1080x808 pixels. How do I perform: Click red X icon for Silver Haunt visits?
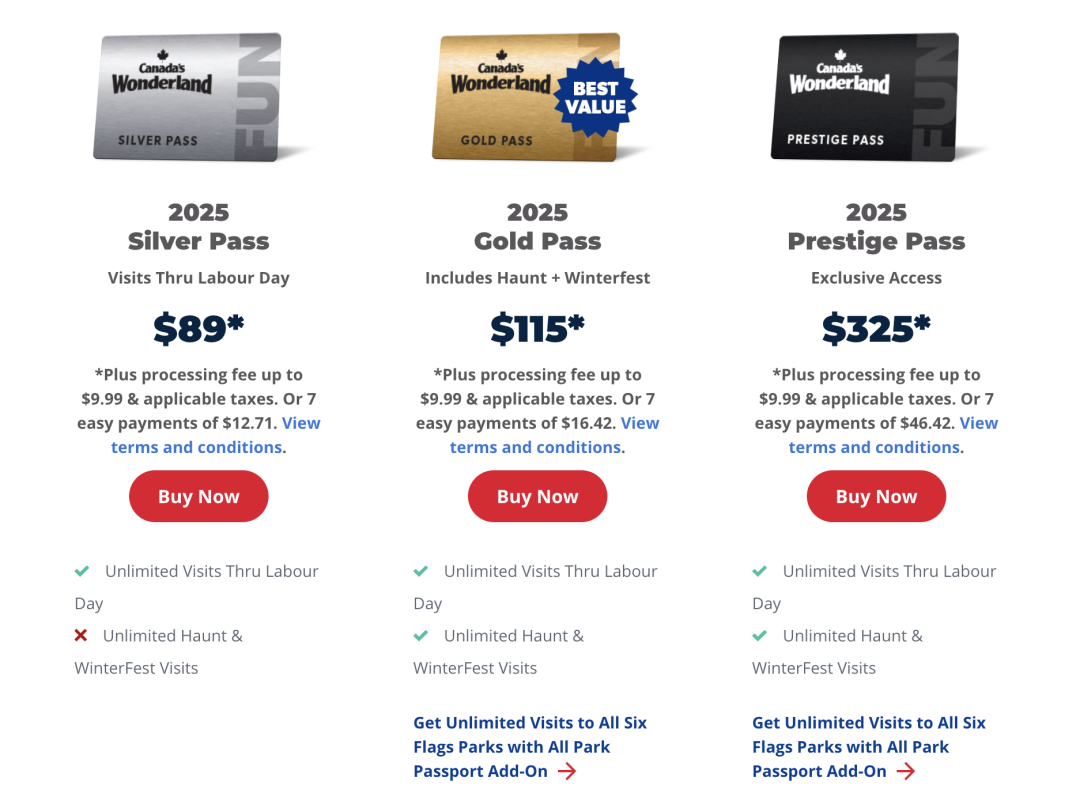[x=81, y=635]
